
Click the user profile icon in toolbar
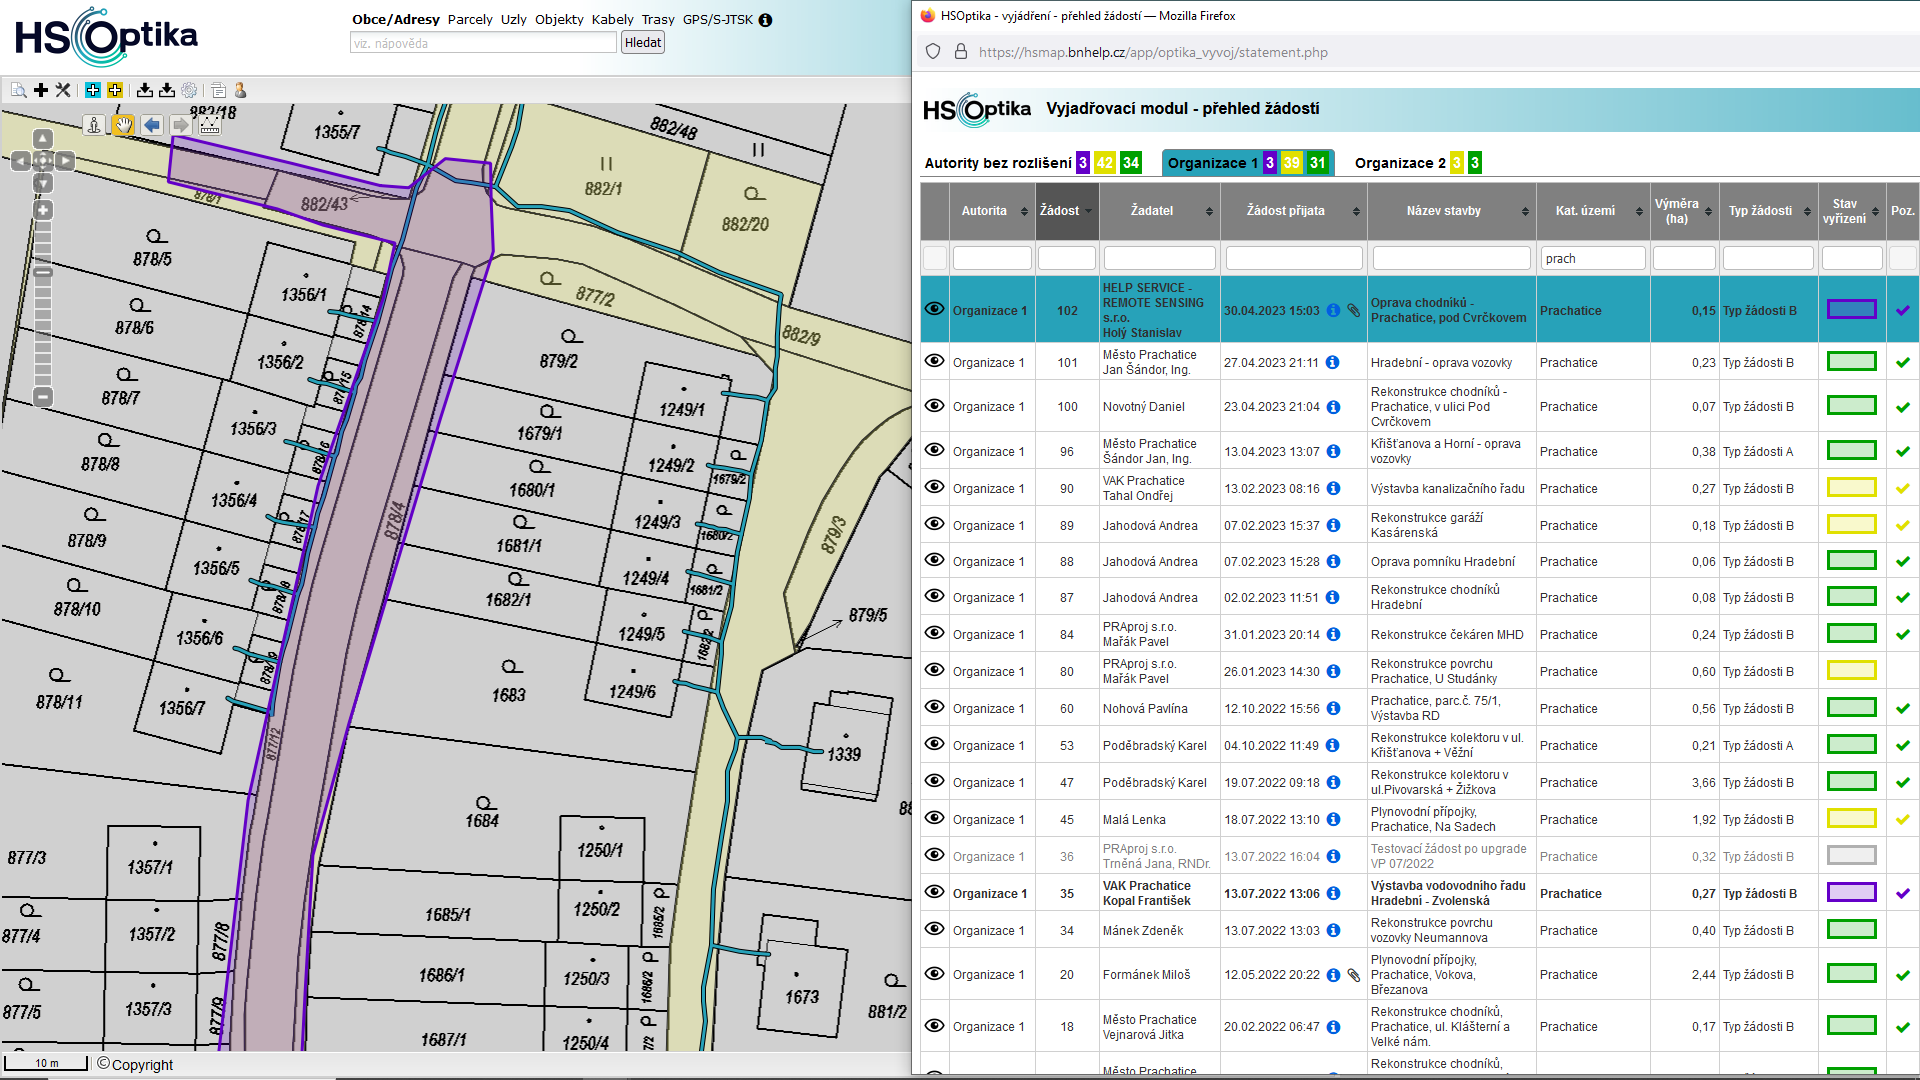(240, 90)
